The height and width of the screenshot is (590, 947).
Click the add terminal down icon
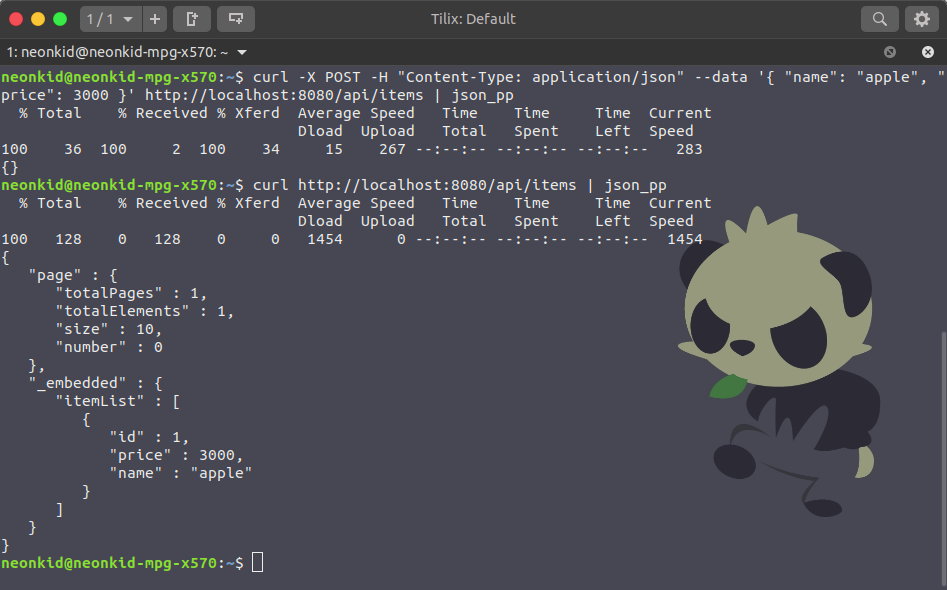click(236, 19)
